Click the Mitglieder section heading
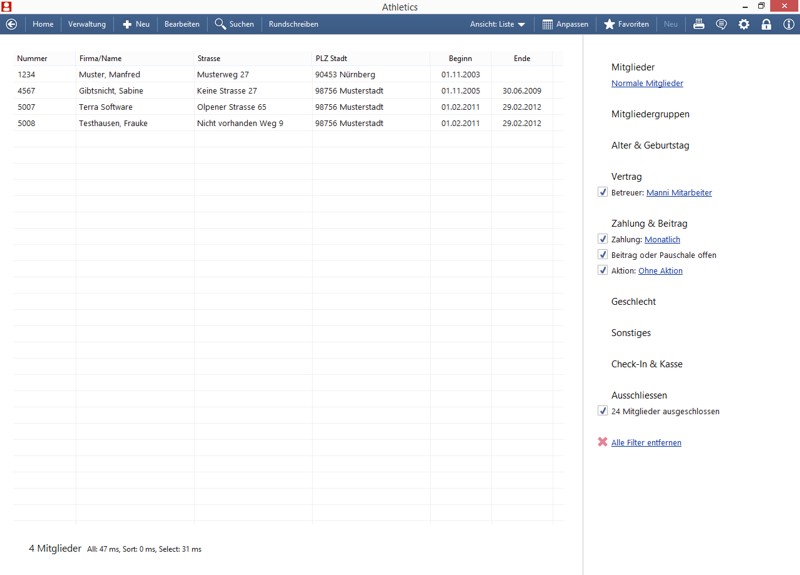This screenshot has height=575, width=800. 633,67
